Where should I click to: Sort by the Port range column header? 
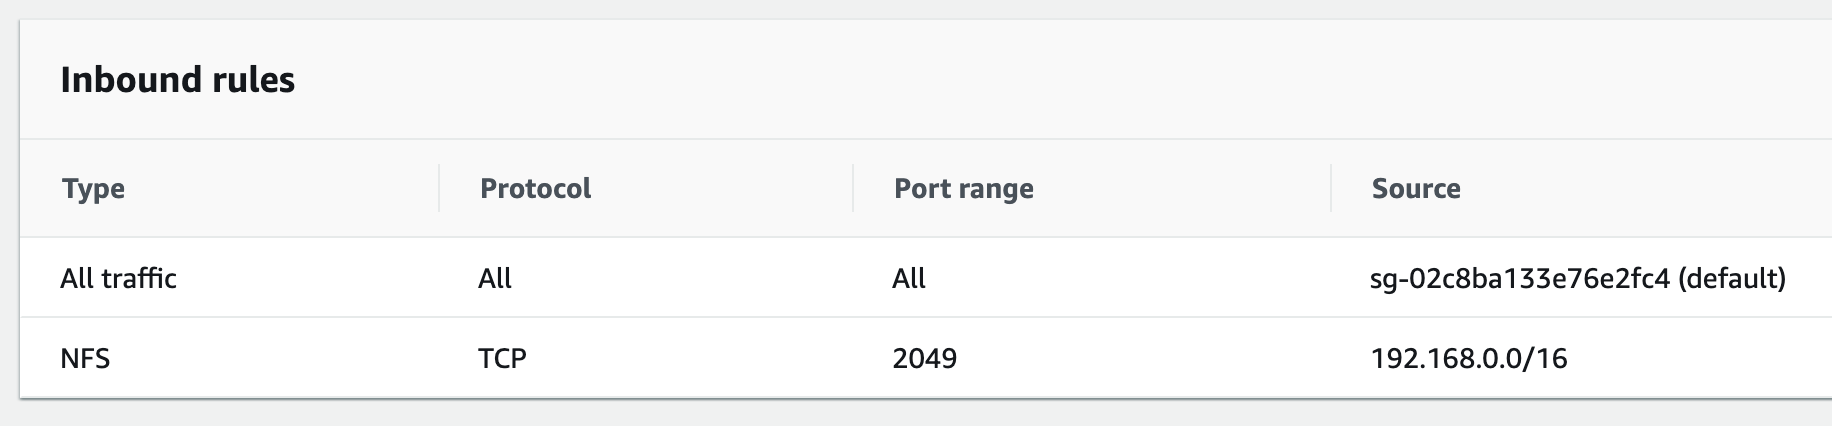963,189
